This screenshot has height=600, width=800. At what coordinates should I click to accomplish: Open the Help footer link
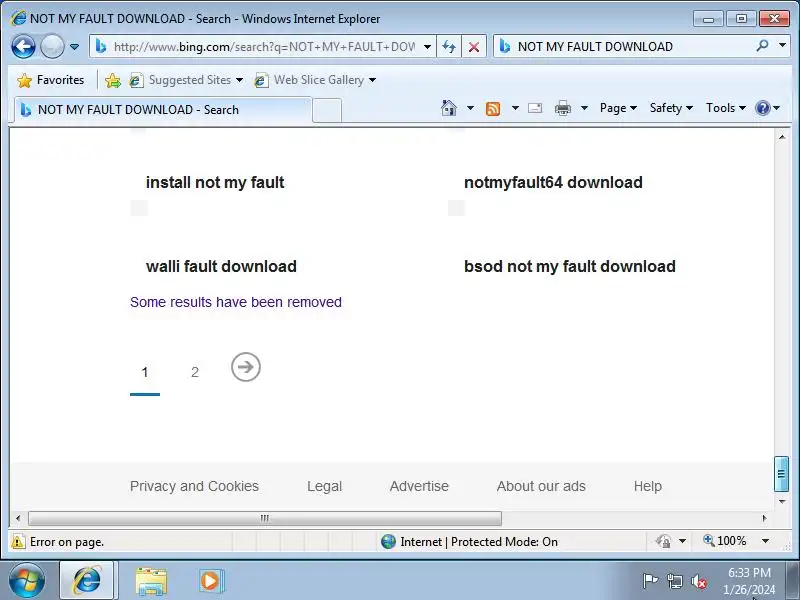coord(648,486)
